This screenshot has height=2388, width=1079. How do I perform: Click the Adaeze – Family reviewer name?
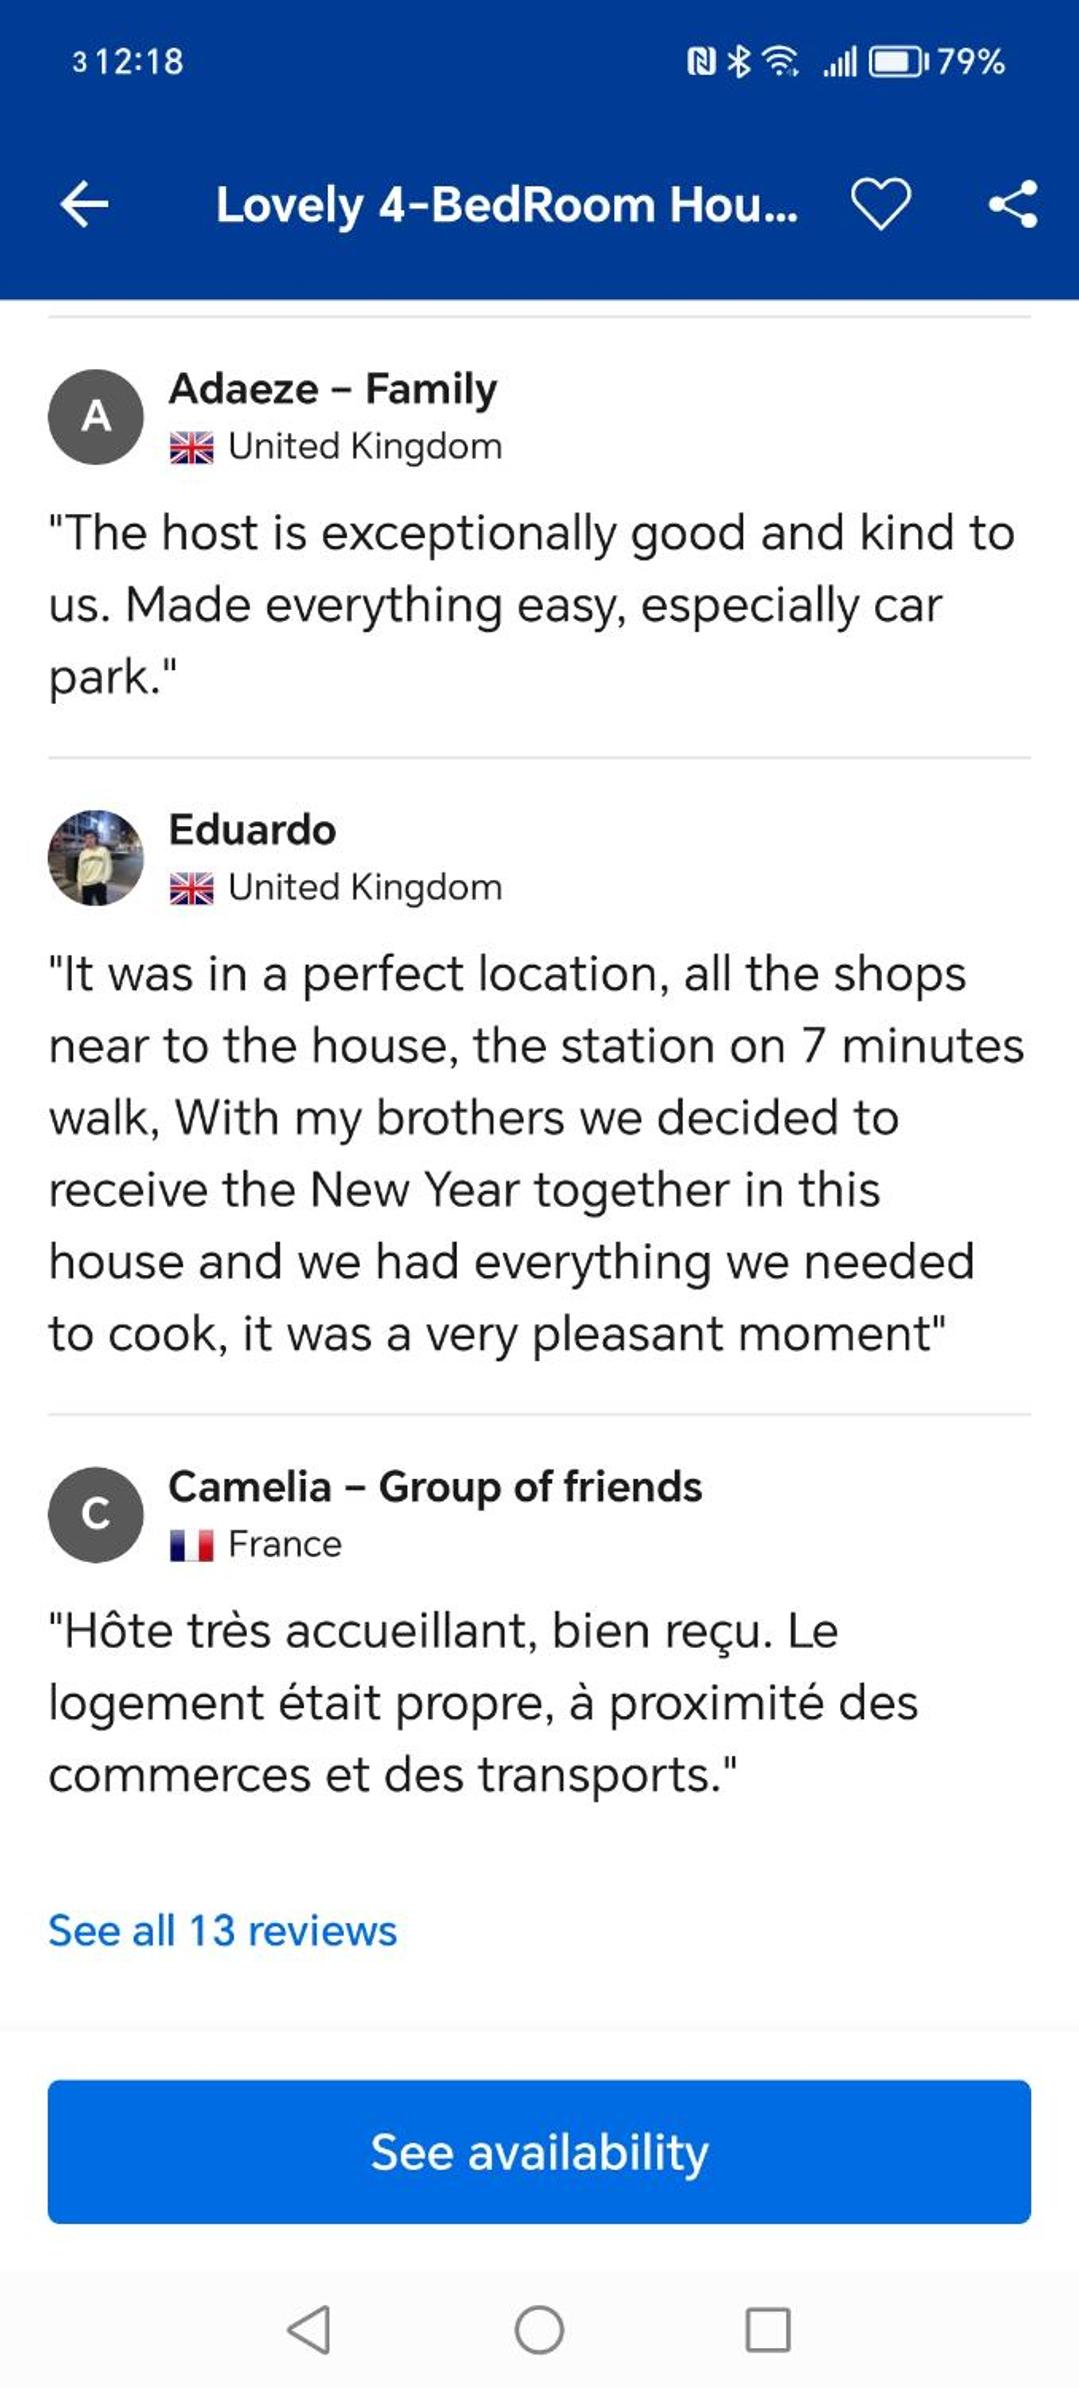333,389
